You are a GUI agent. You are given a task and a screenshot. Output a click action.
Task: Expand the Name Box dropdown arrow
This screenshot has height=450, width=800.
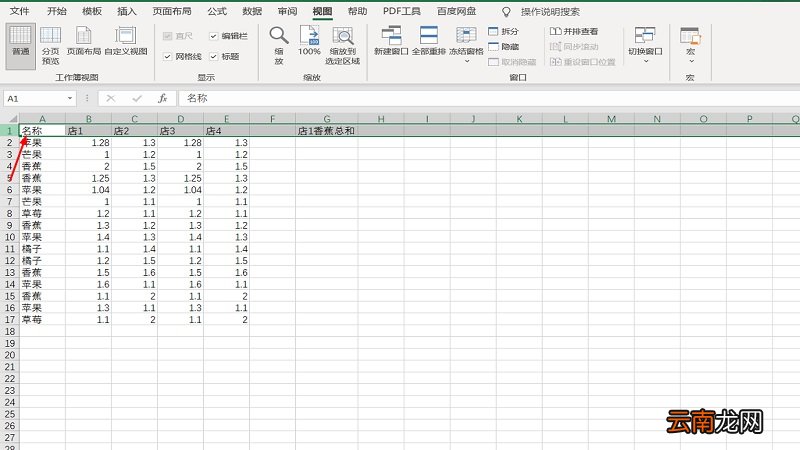coord(70,98)
